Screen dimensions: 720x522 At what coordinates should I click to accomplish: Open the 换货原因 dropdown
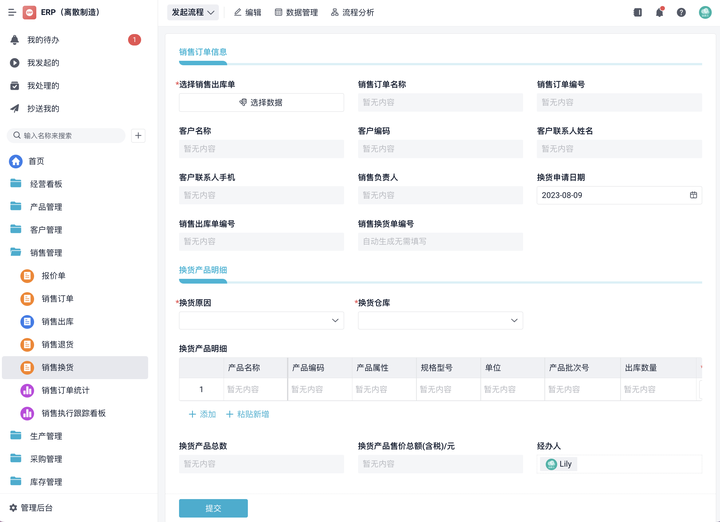point(261,321)
